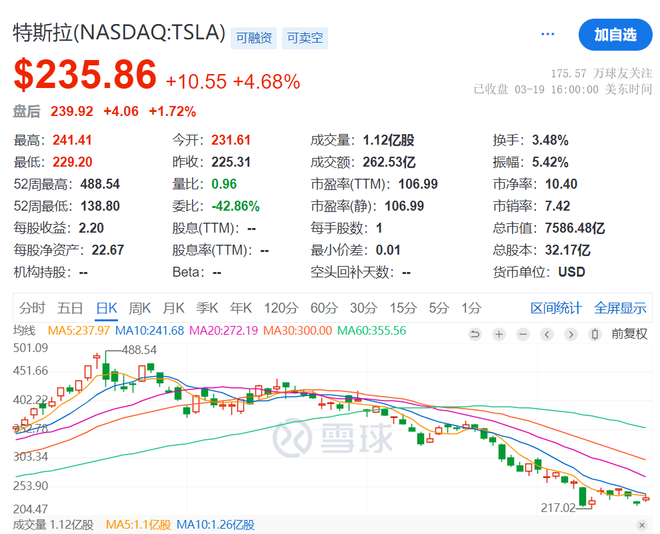This screenshot has height=534, width=660.
Task: Open the 均线 indicator selector
Action: (25, 331)
